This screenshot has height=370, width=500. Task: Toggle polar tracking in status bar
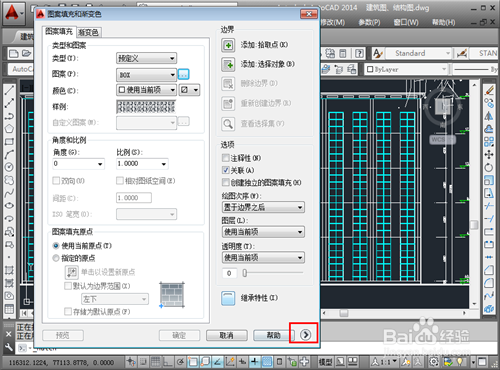coord(181,362)
